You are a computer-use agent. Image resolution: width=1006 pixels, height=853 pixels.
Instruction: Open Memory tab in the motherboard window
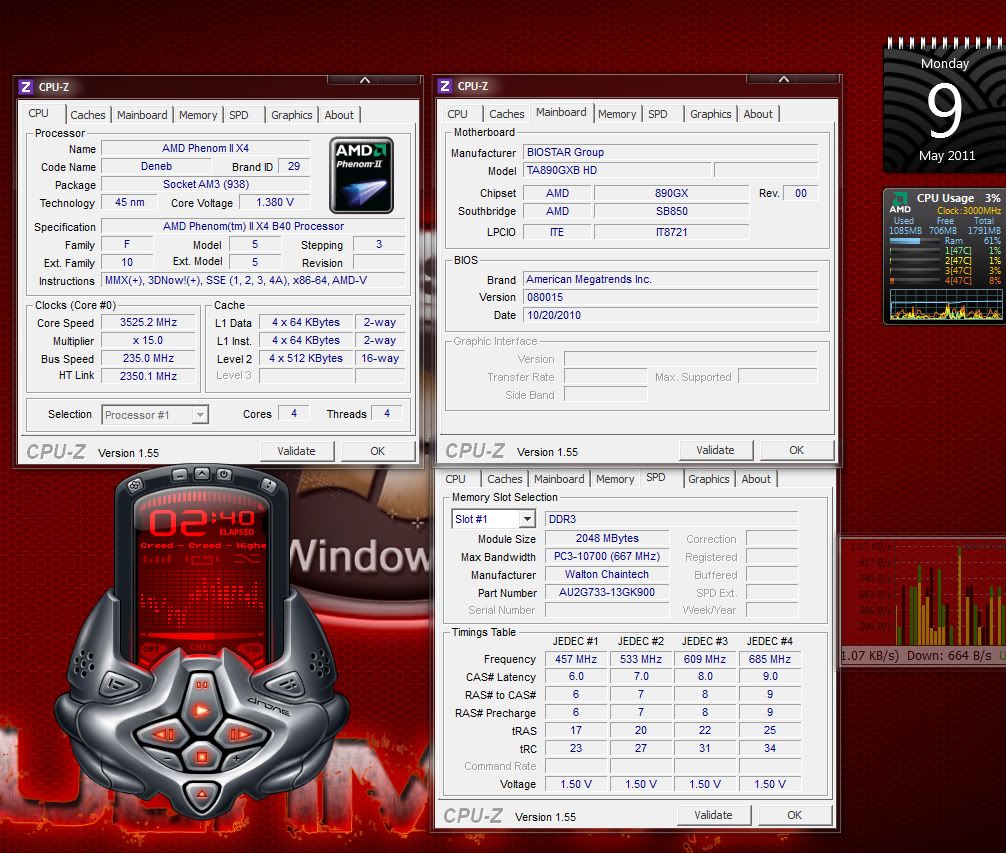[617, 114]
